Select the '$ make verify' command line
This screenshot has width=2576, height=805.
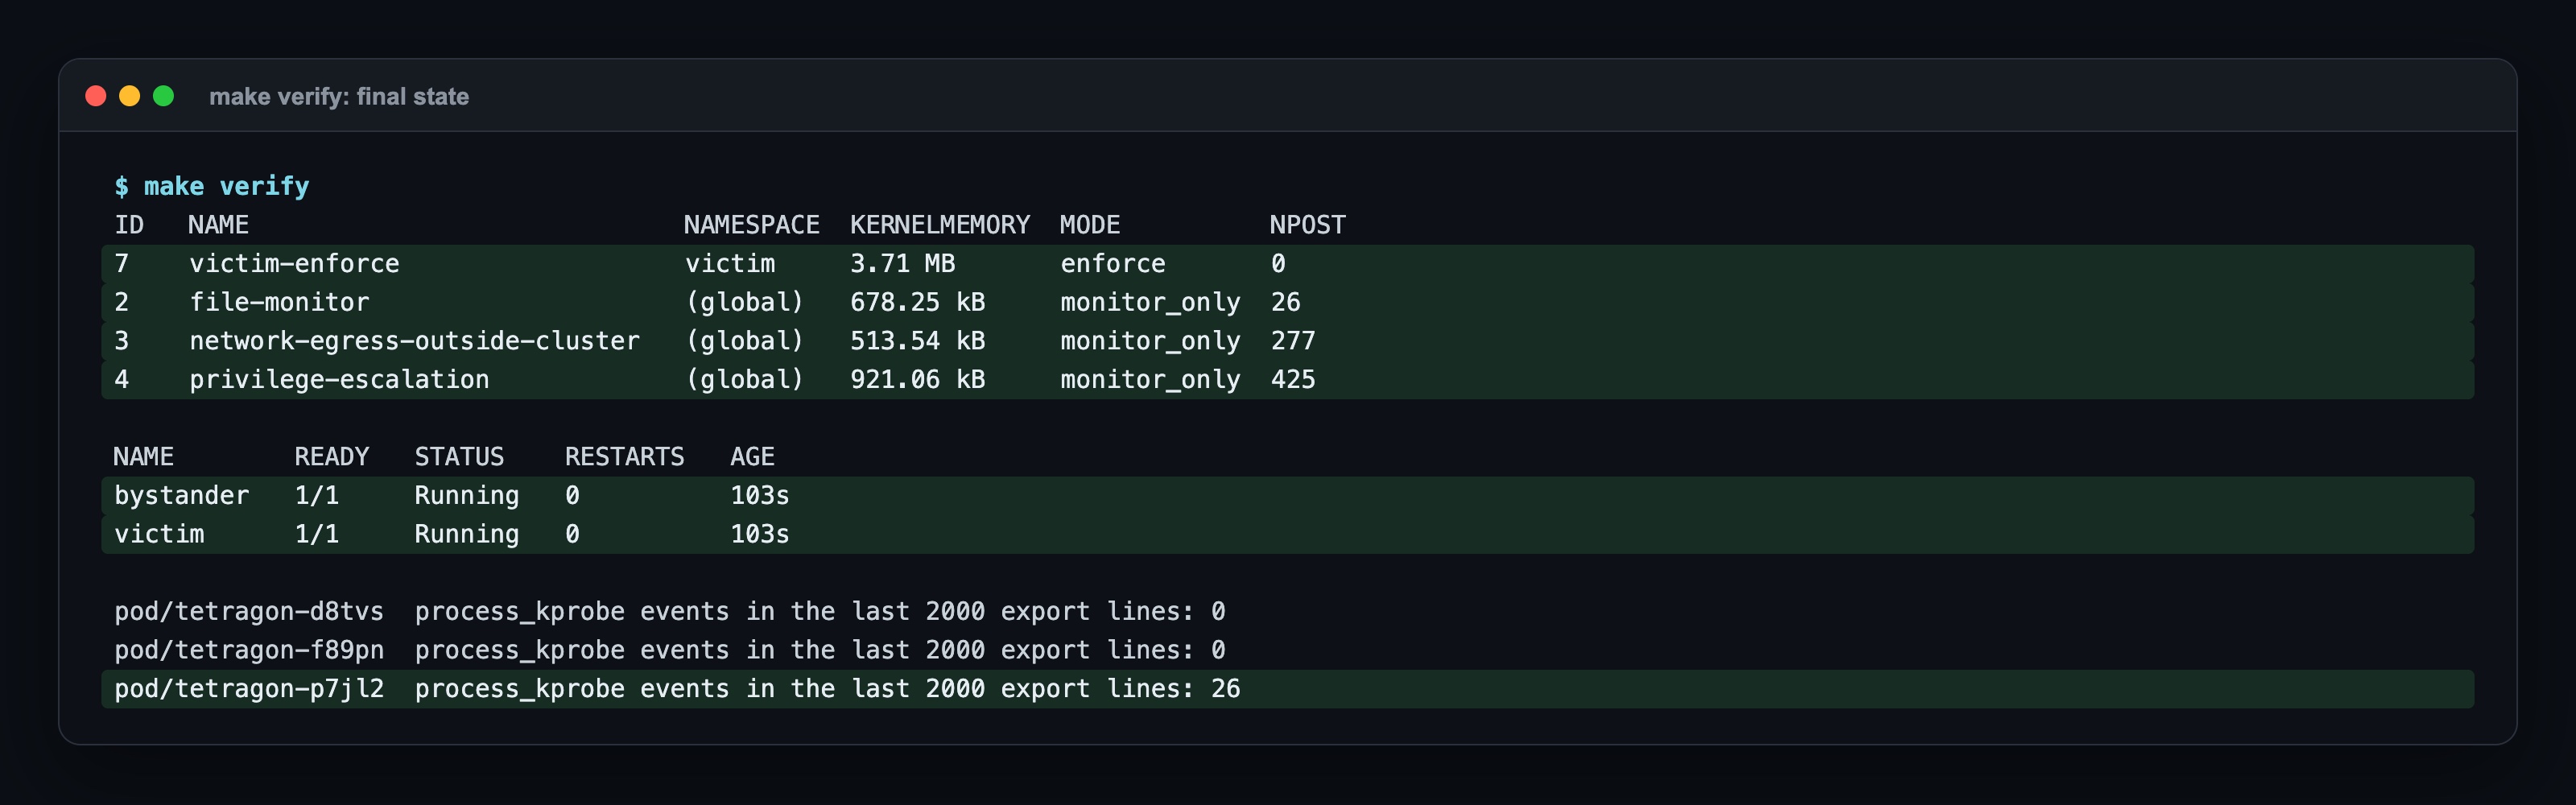point(212,186)
